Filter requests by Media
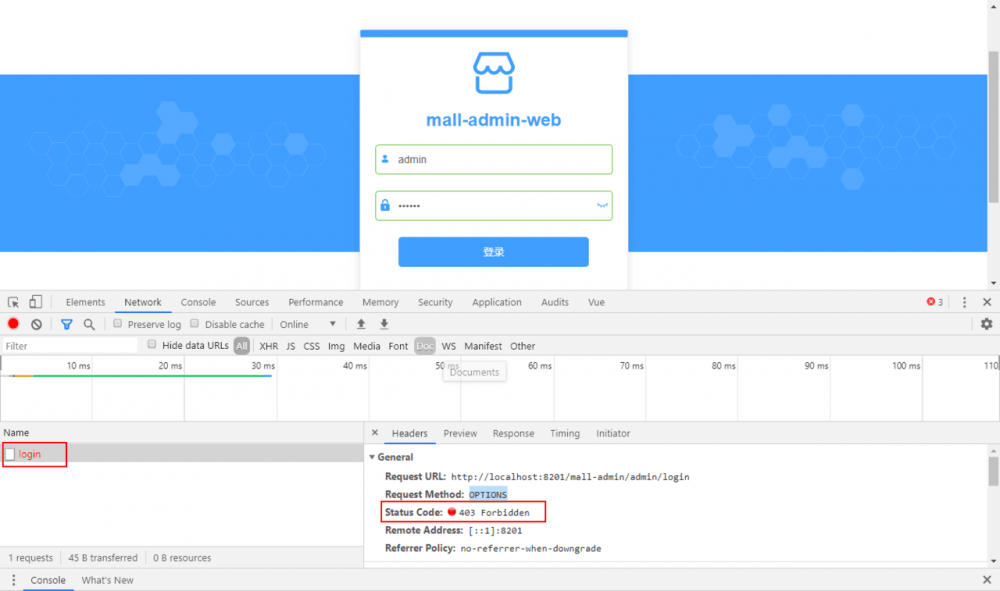The height and width of the screenshot is (591, 1000). pos(367,346)
